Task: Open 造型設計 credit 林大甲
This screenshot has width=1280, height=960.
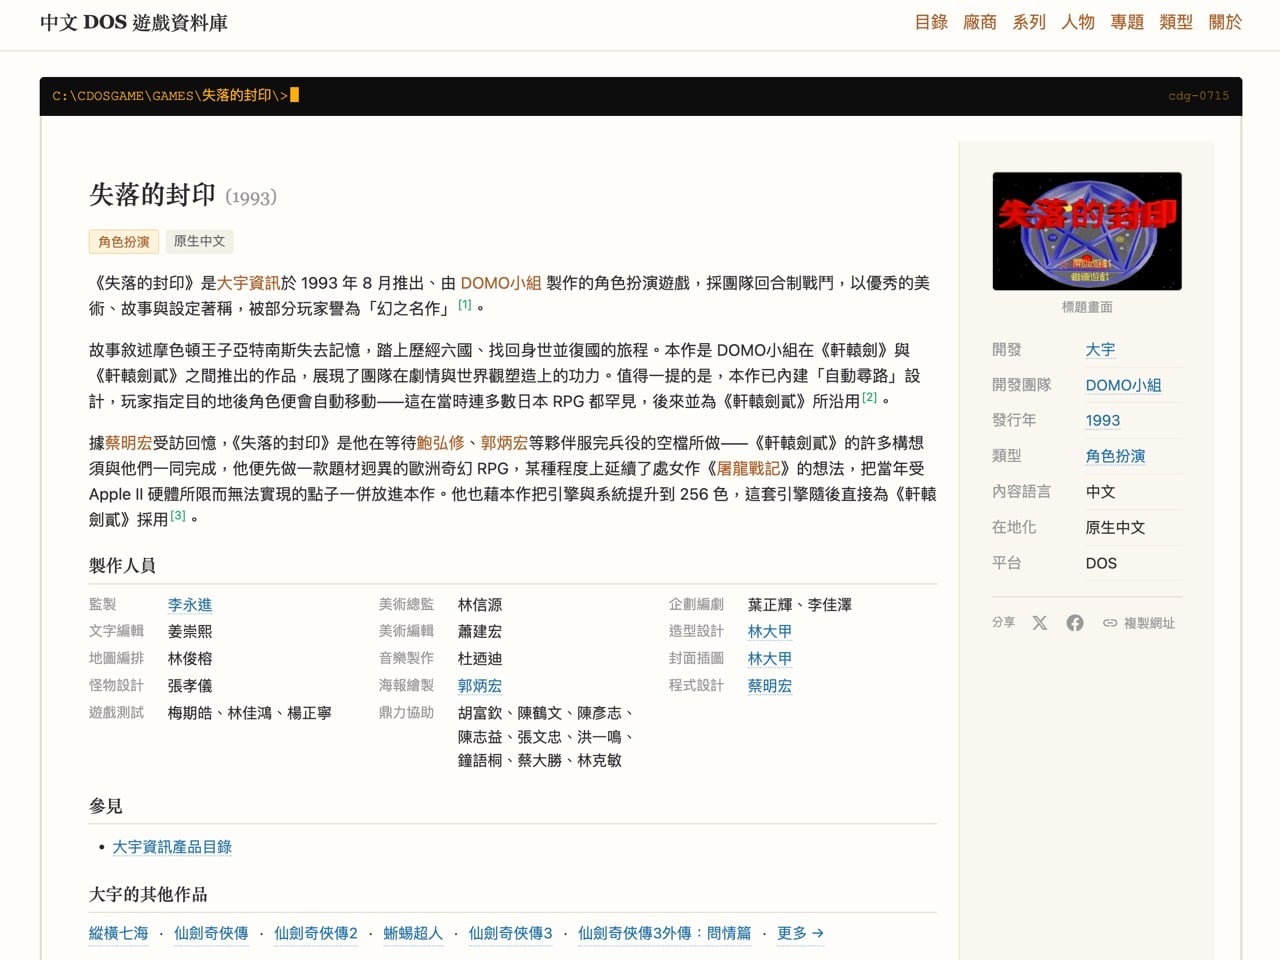Action: 770,632
